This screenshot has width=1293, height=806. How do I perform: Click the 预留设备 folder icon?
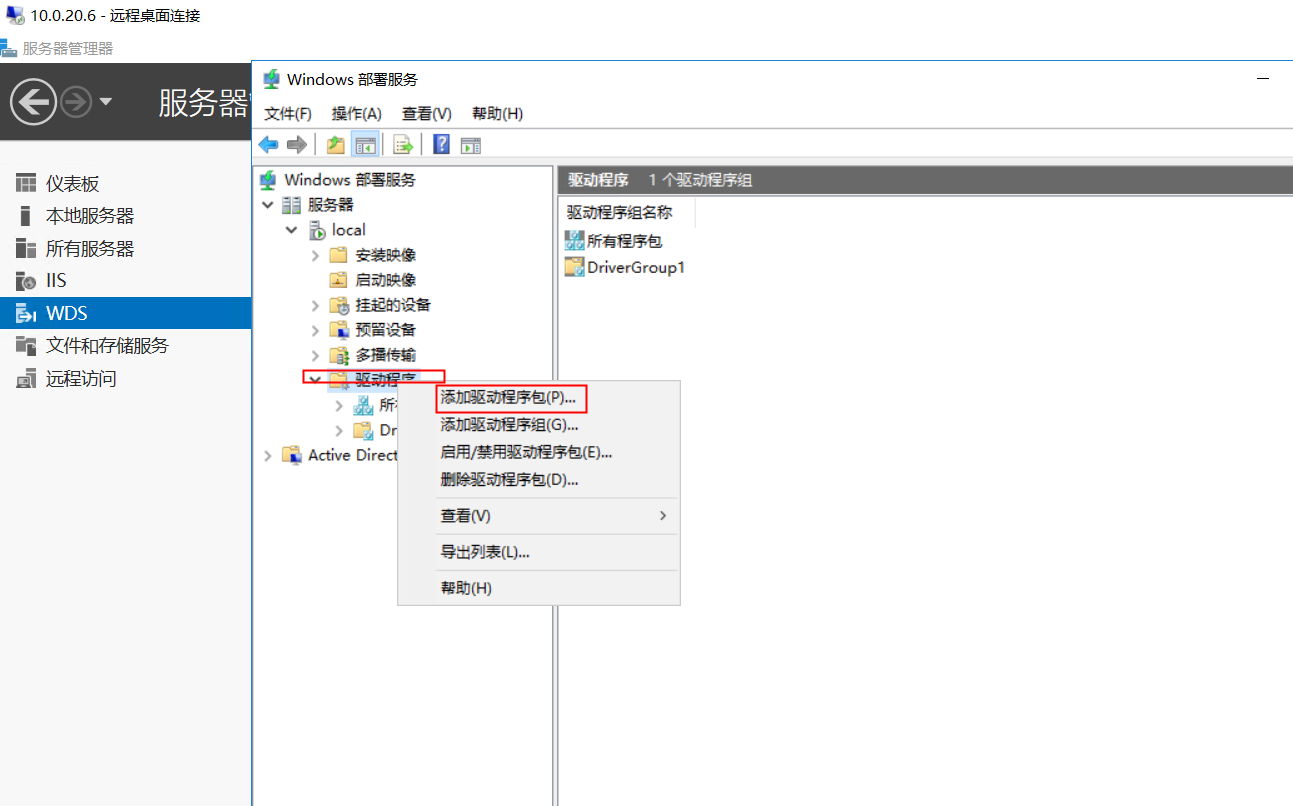click(340, 330)
